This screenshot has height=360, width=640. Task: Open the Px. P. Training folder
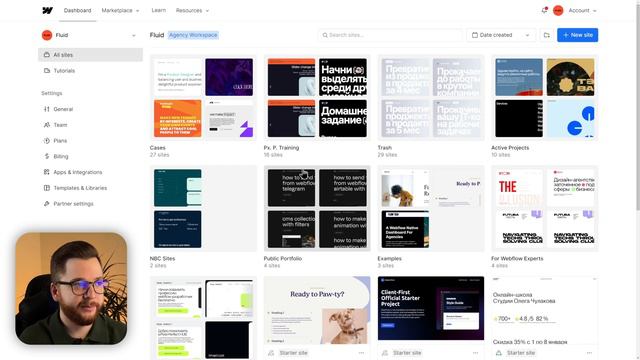pos(317,98)
